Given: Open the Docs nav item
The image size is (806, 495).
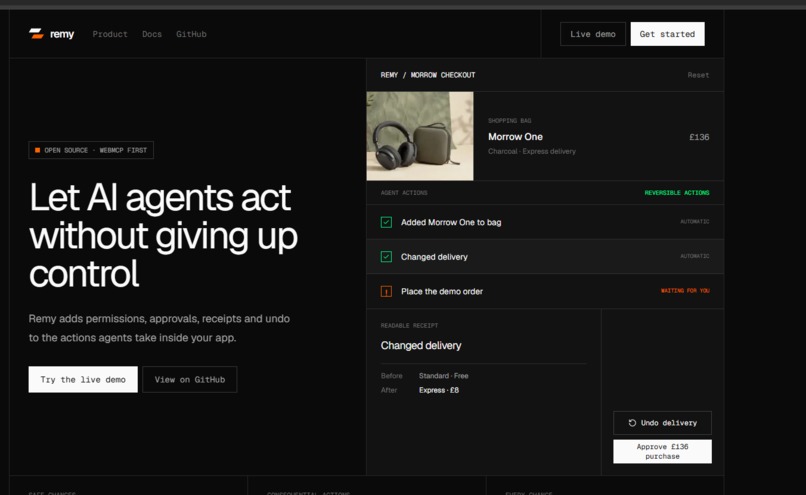Looking at the screenshot, I should point(152,34).
